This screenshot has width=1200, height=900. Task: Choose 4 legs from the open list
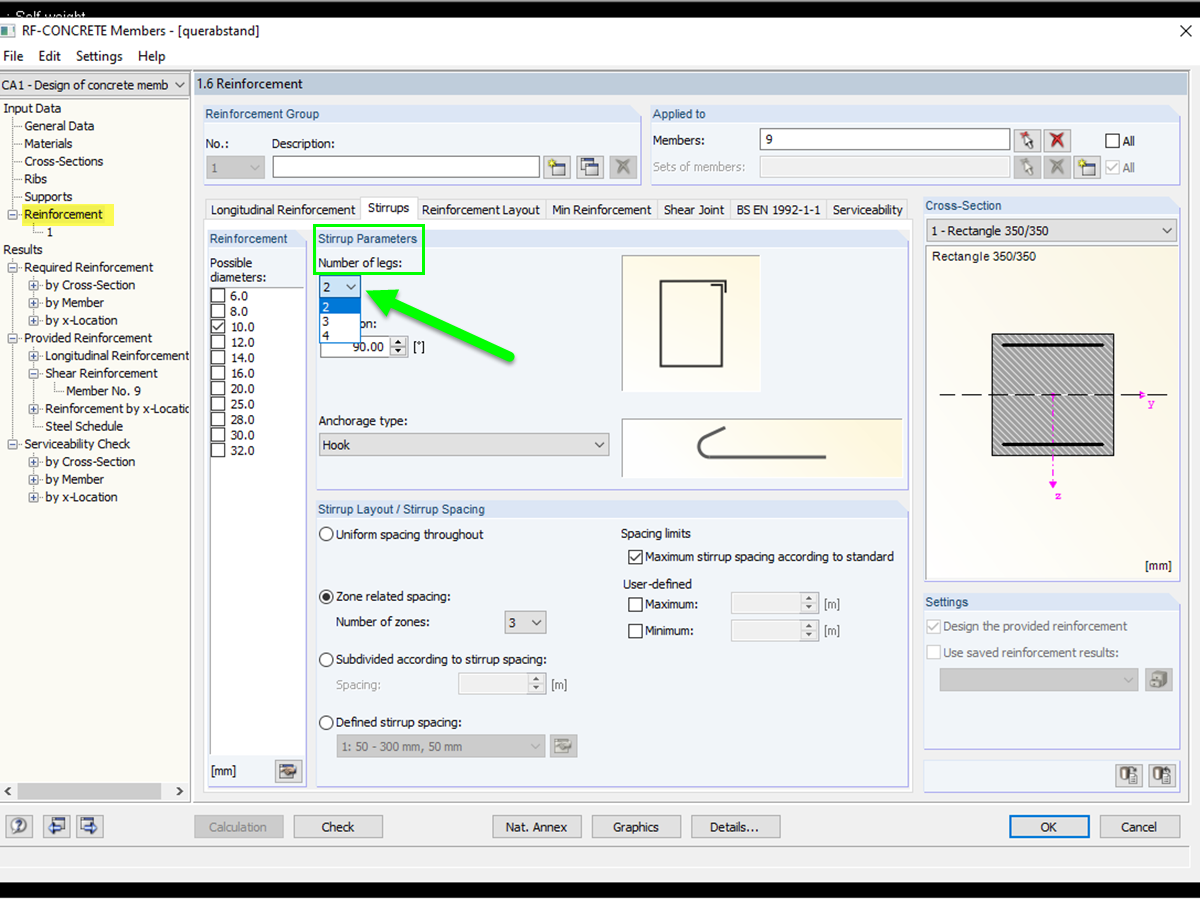339,335
